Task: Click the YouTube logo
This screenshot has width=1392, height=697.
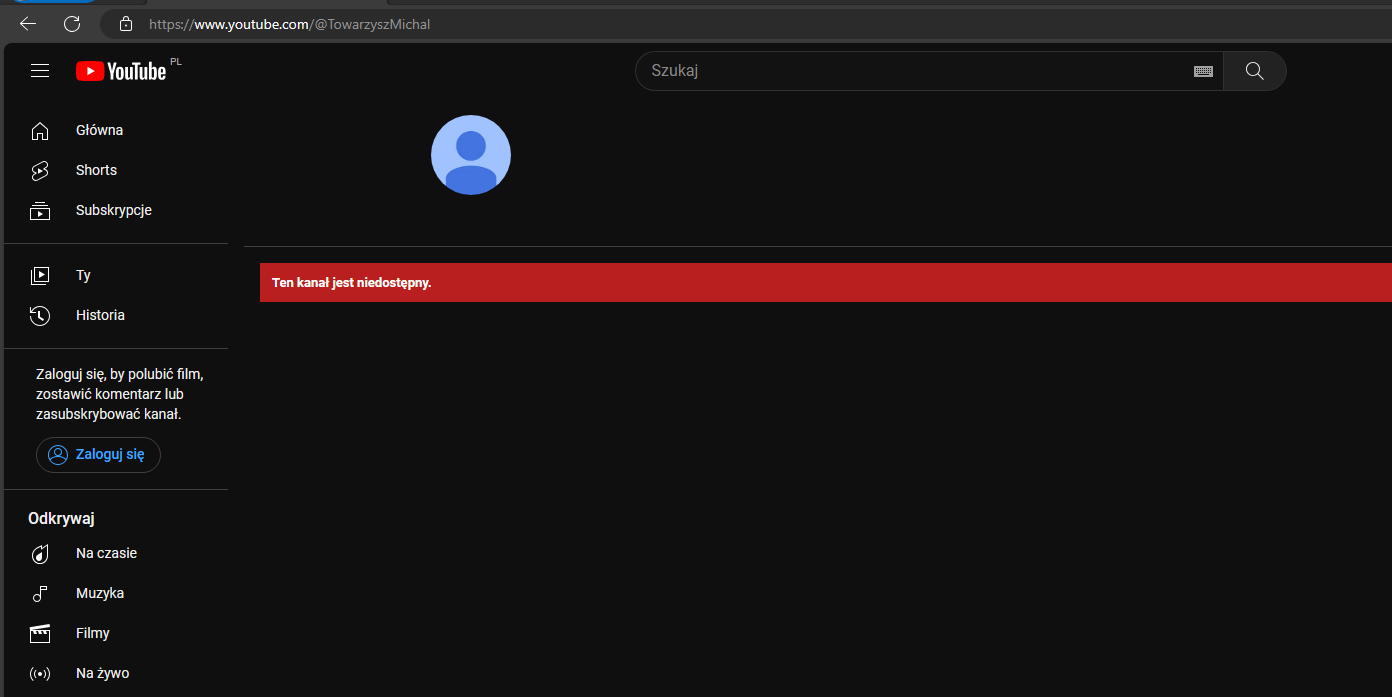Action: 121,71
